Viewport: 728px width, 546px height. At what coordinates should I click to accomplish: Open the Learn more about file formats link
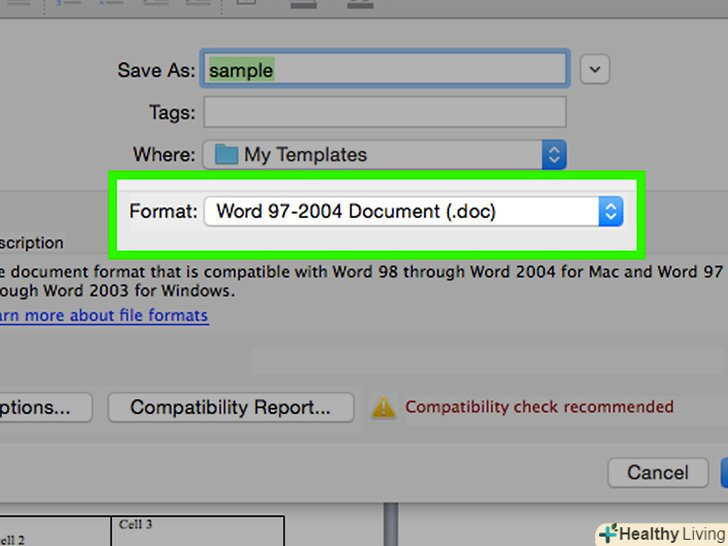[x=104, y=315]
